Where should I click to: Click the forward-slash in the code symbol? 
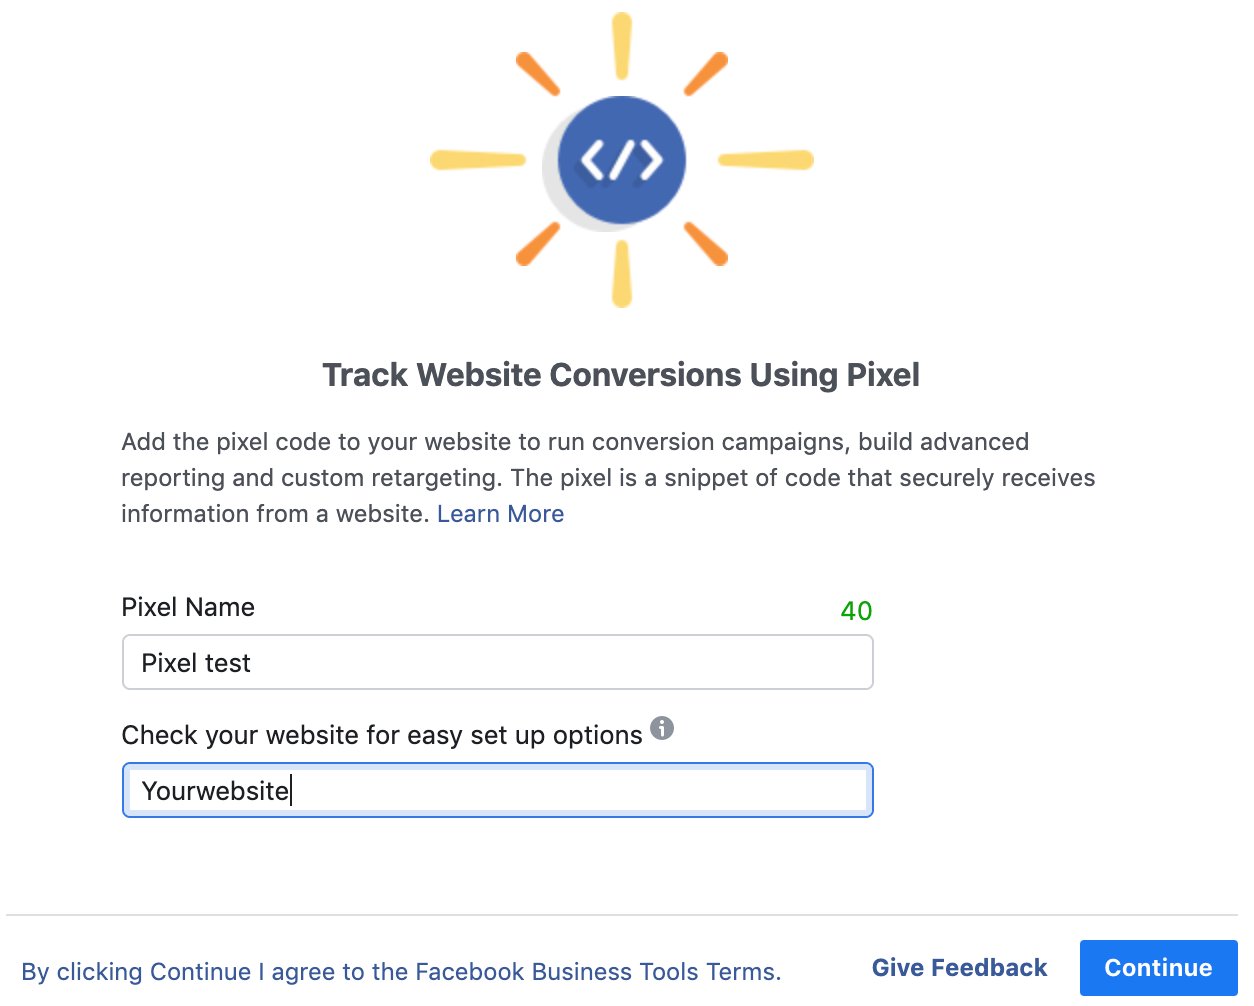point(621,158)
